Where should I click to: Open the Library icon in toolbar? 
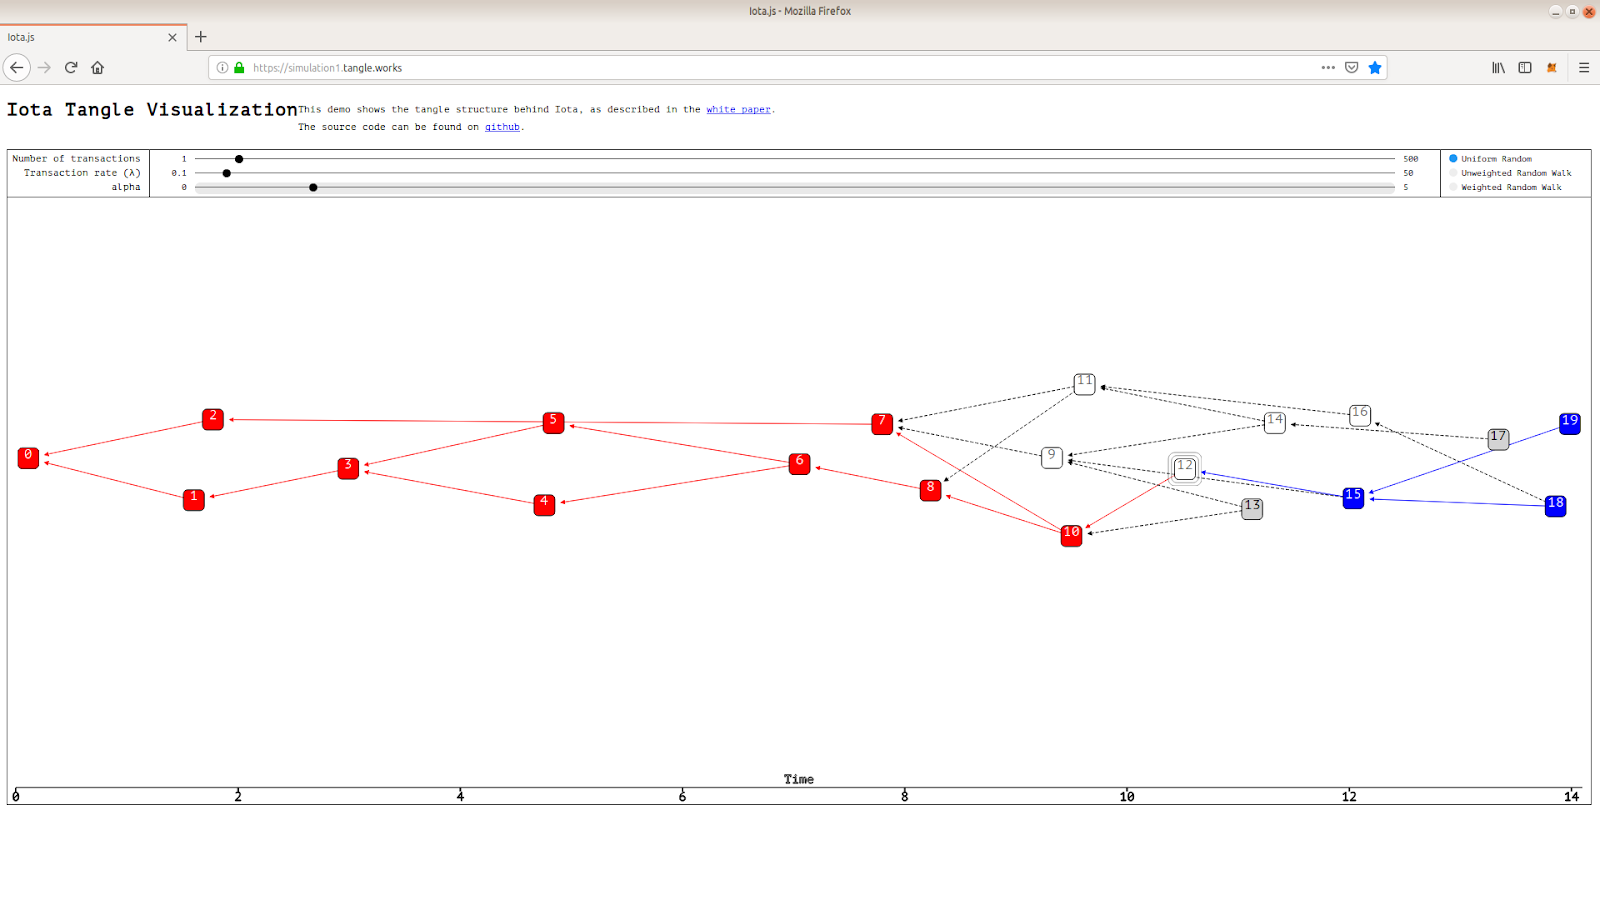pos(1498,67)
